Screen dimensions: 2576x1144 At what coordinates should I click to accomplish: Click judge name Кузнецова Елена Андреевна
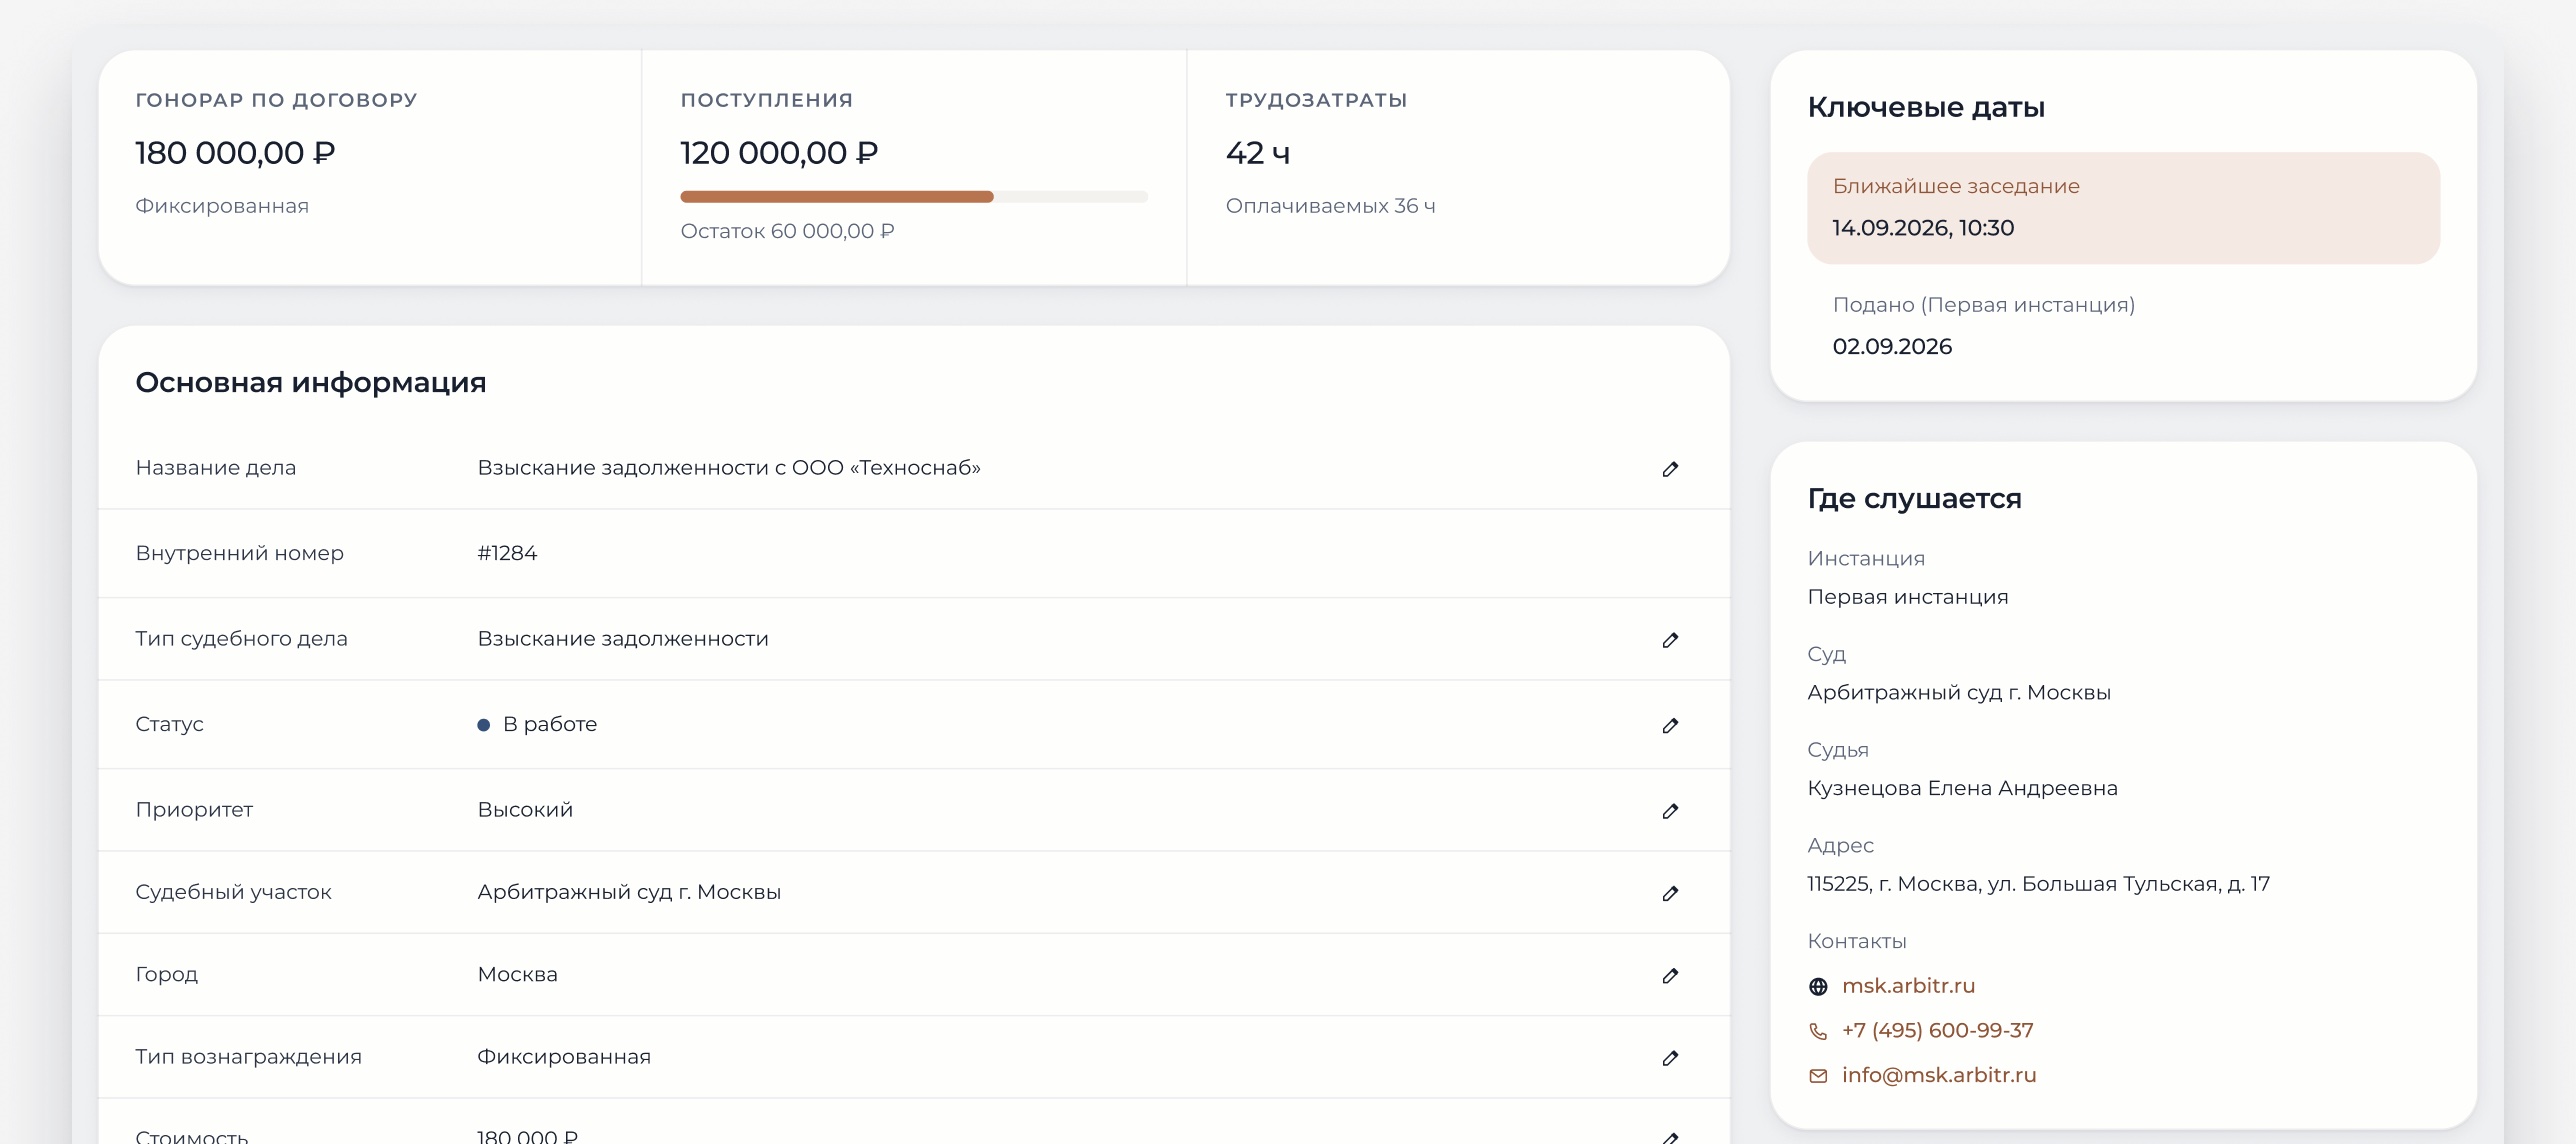coord(1962,788)
